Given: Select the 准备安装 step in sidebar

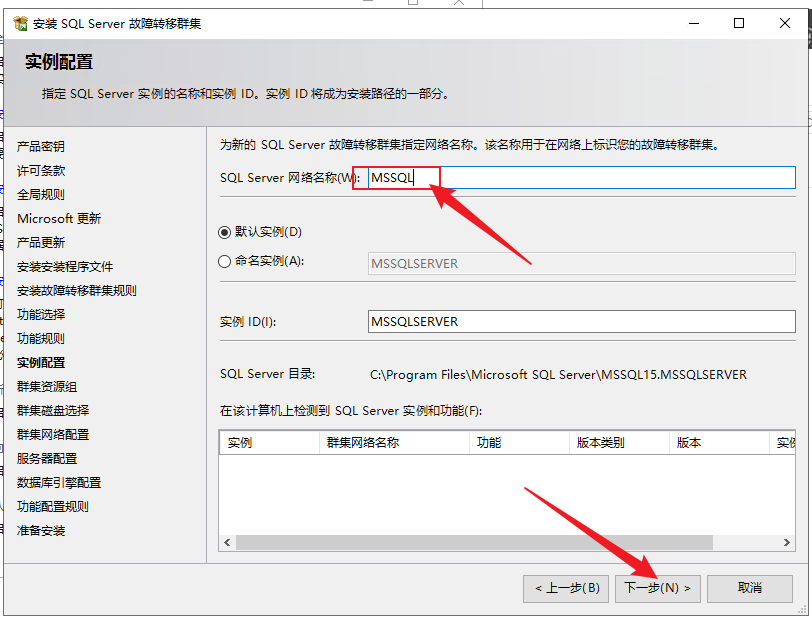Looking at the screenshot, I should (41, 531).
